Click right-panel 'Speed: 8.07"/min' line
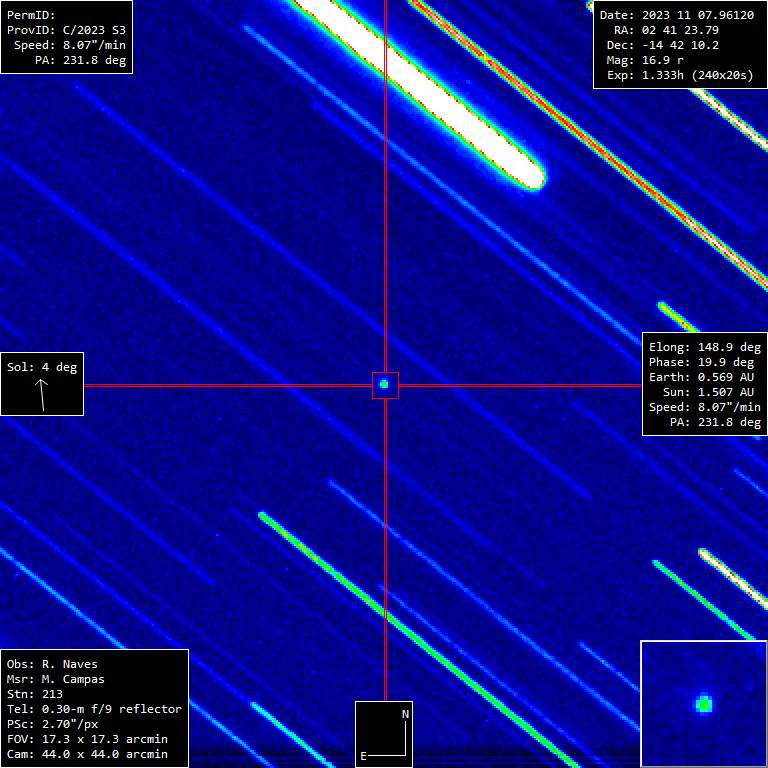The image size is (768, 768). [x=705, y=407]
